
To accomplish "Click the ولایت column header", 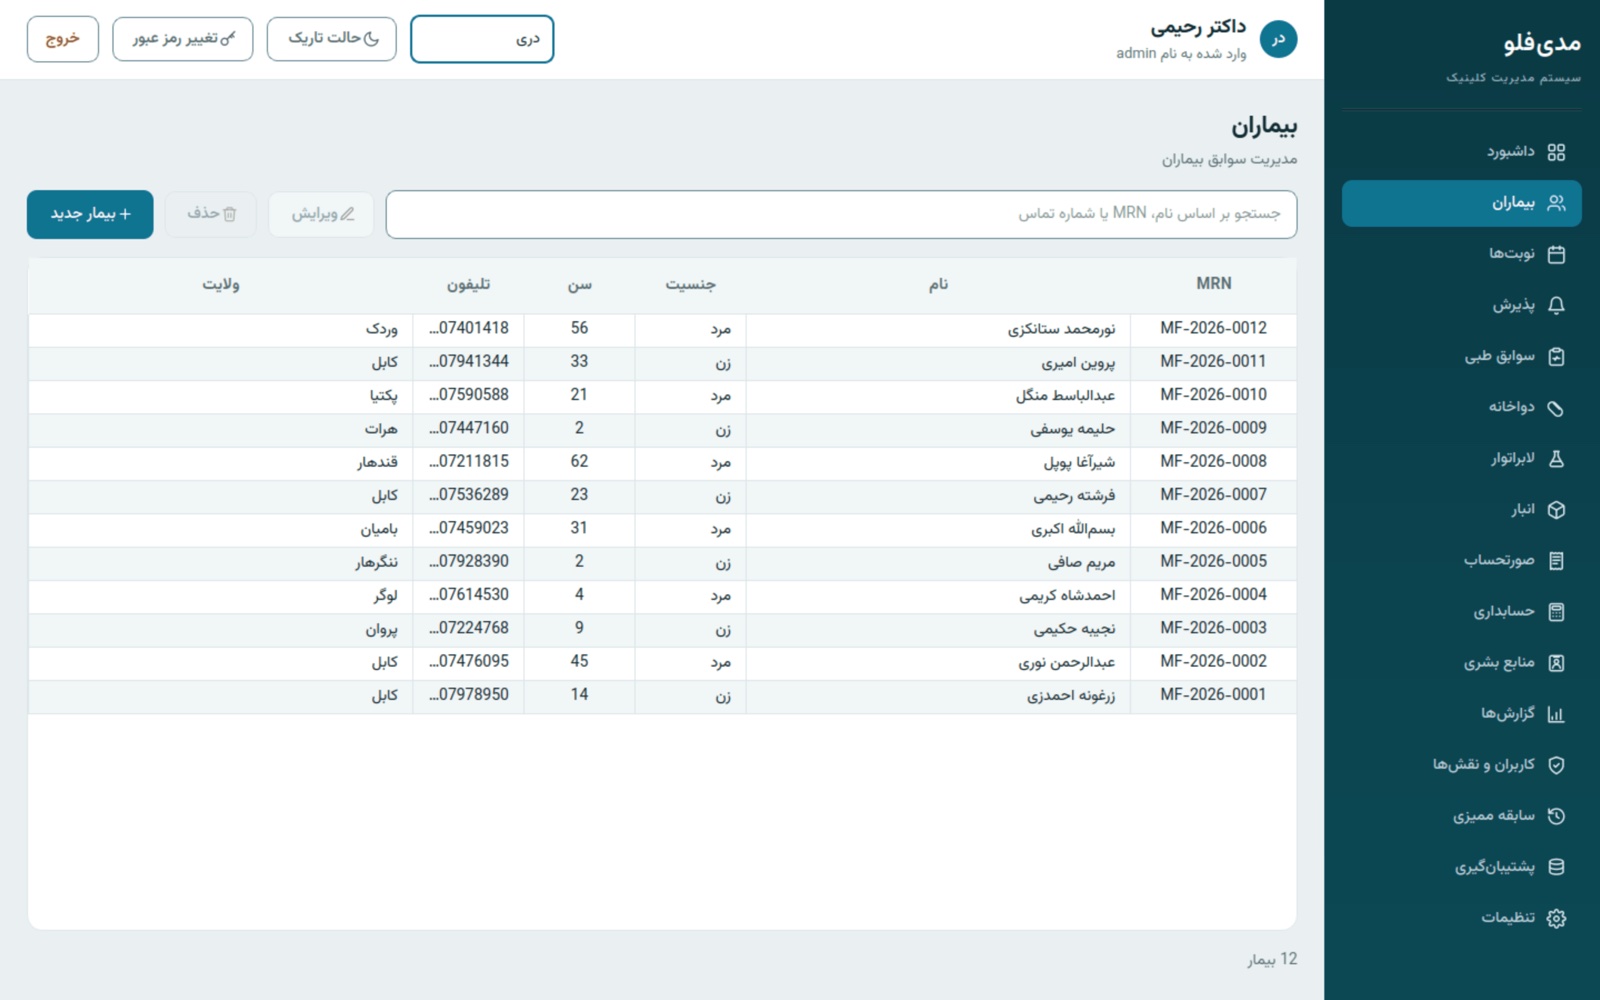I will (220, 284).
